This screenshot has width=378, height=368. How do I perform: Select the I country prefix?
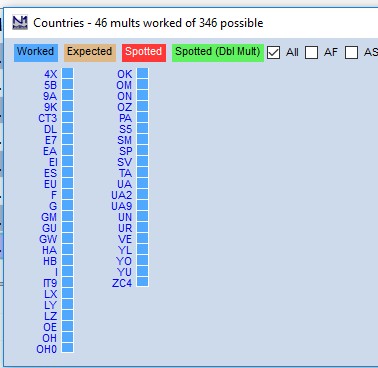point(56,272)
